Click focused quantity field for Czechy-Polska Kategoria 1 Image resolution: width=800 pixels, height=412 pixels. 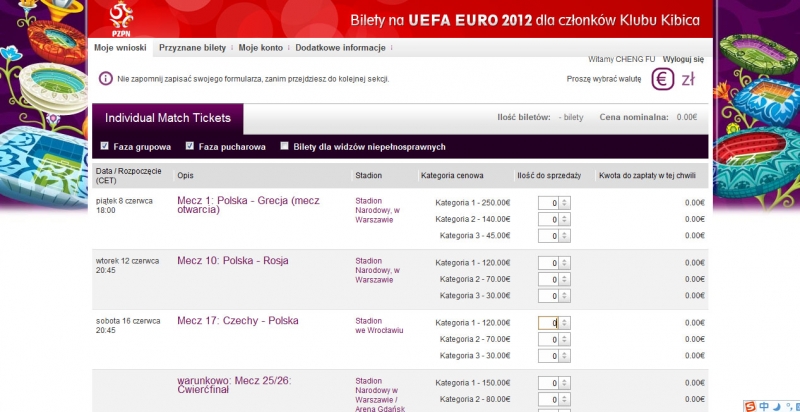(548, 323)
